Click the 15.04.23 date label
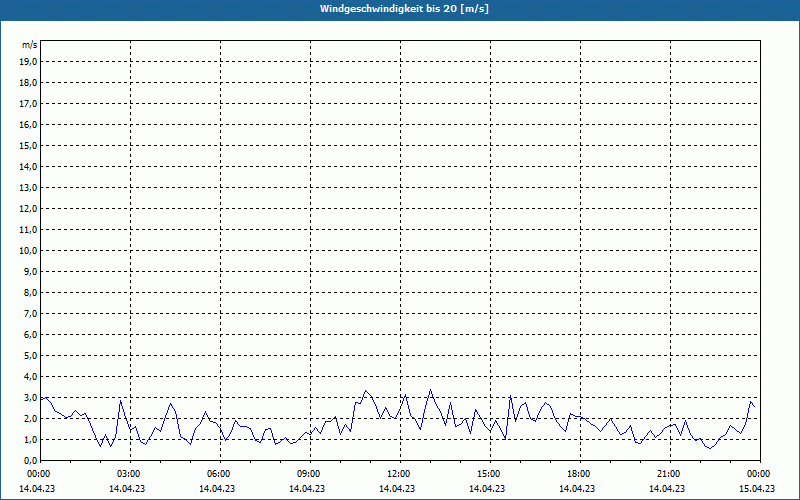800x500 pixels. coord(757,489)
